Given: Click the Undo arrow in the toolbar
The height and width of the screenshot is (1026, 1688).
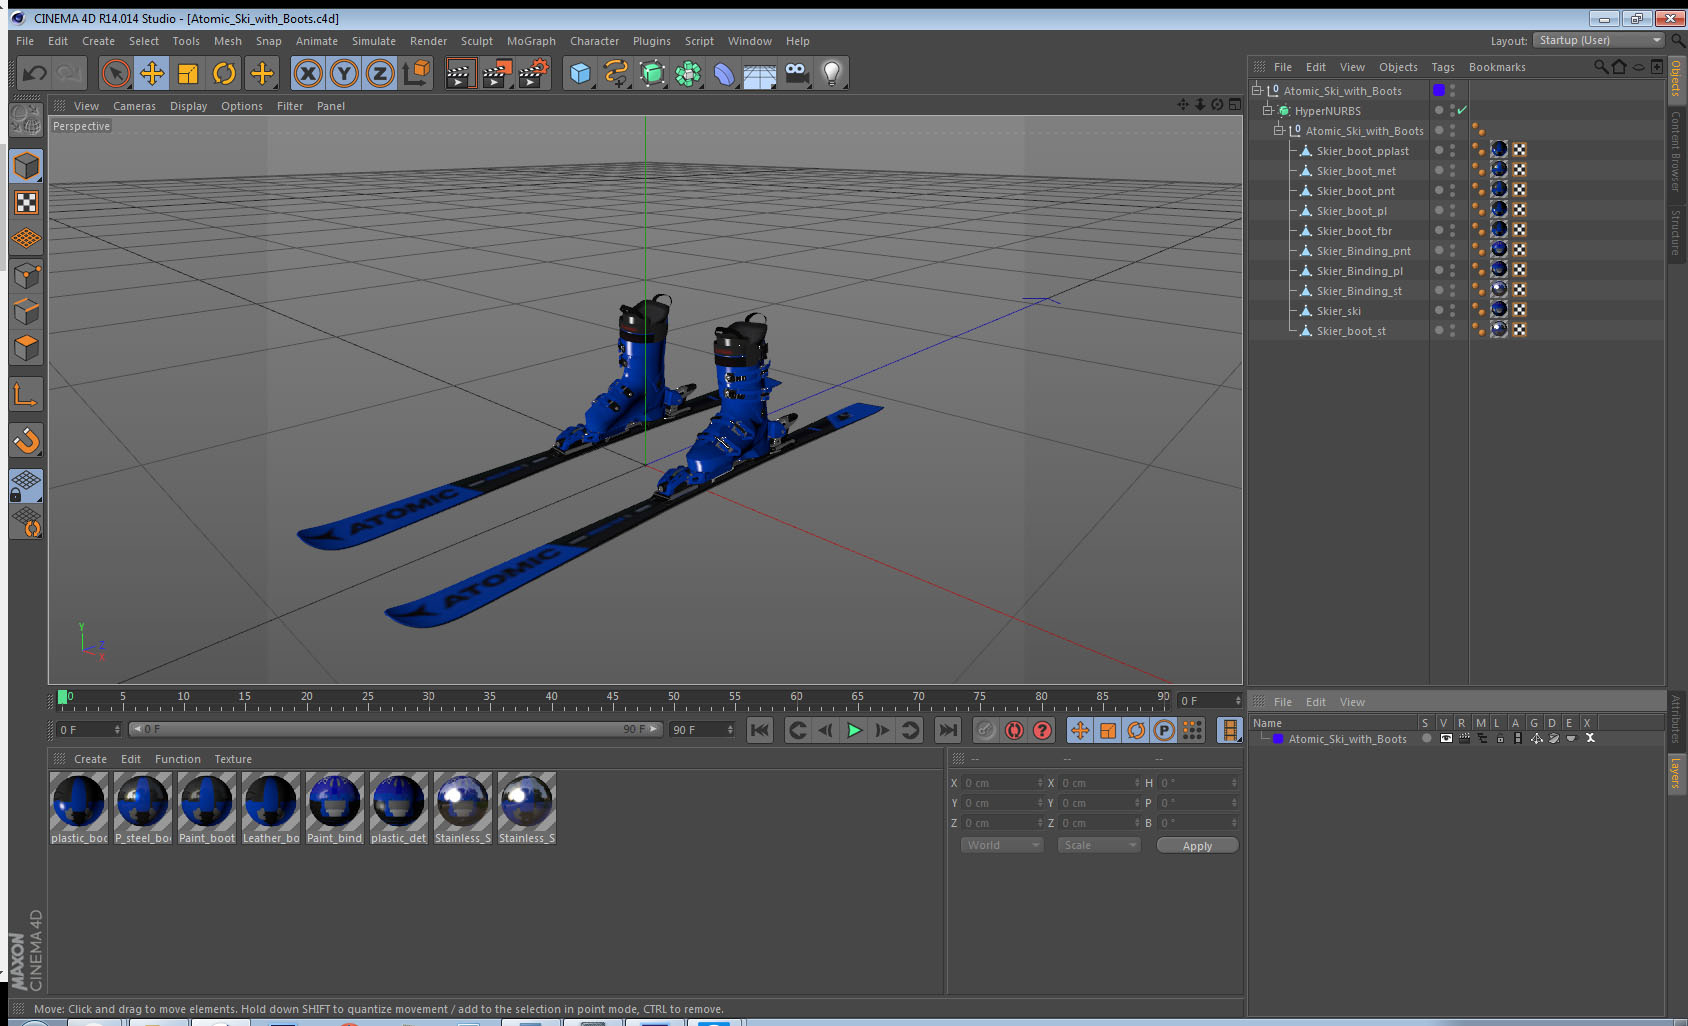Looking at the screenshot, I should pos(35,73).
